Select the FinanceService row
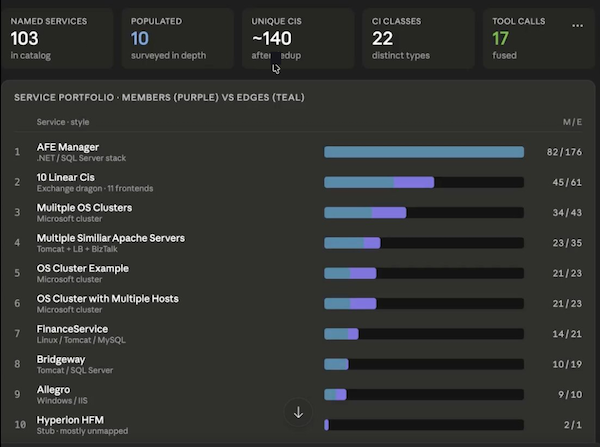 pyautogui.click(x=298, y=334)
